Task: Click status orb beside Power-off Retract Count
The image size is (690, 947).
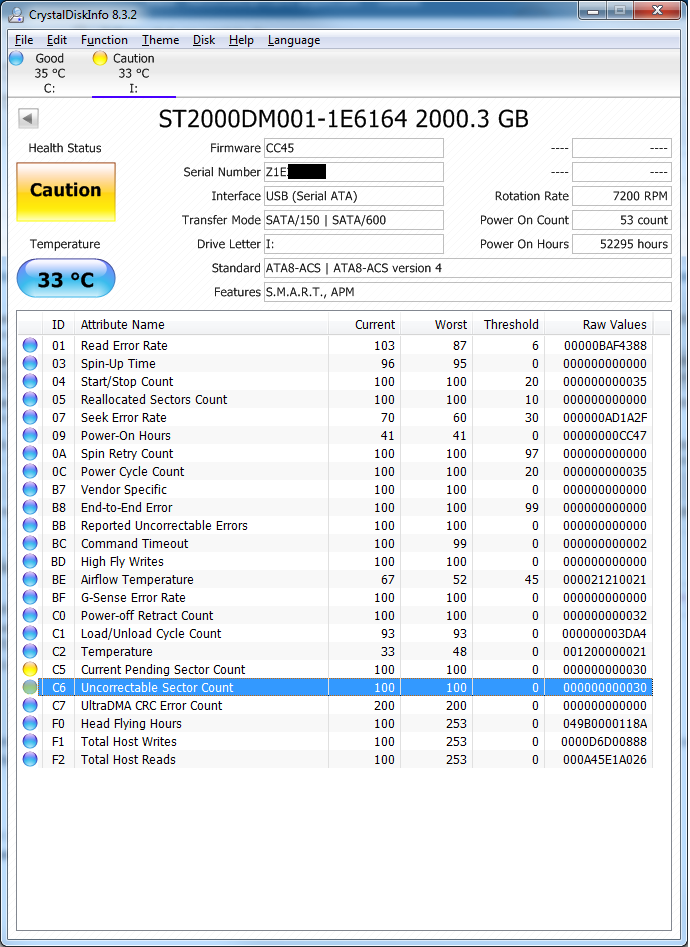Action: 30,615
